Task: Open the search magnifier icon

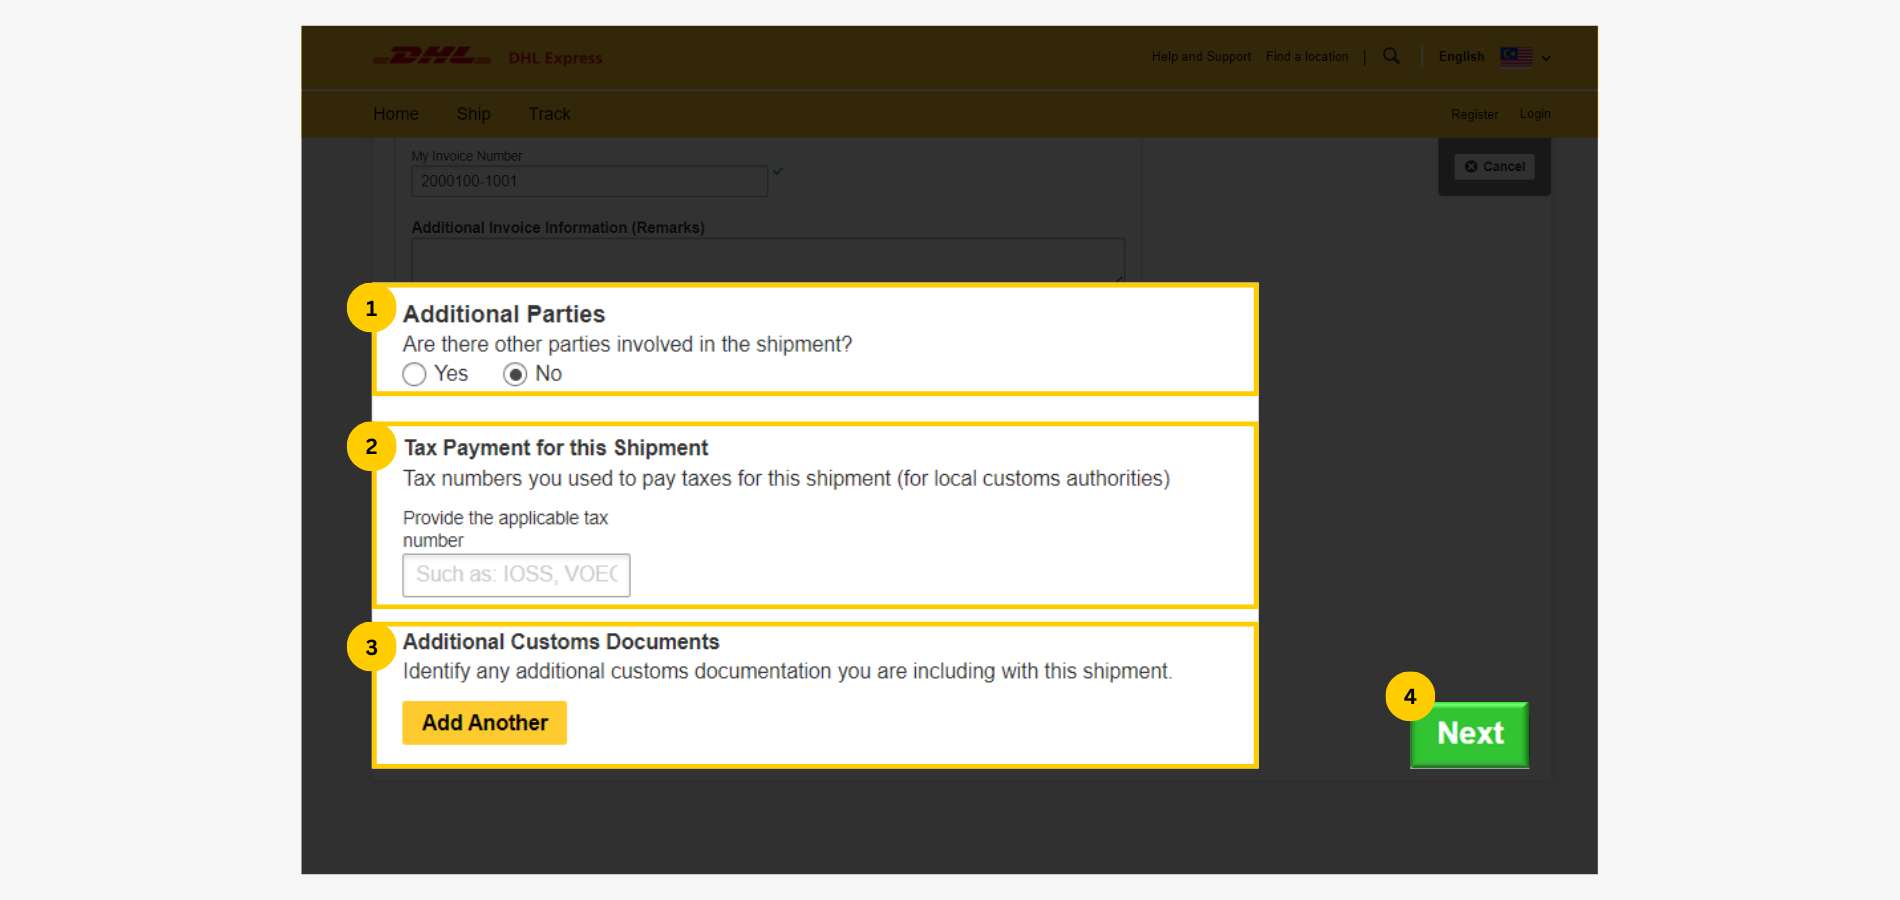Action: [1391, 56]
